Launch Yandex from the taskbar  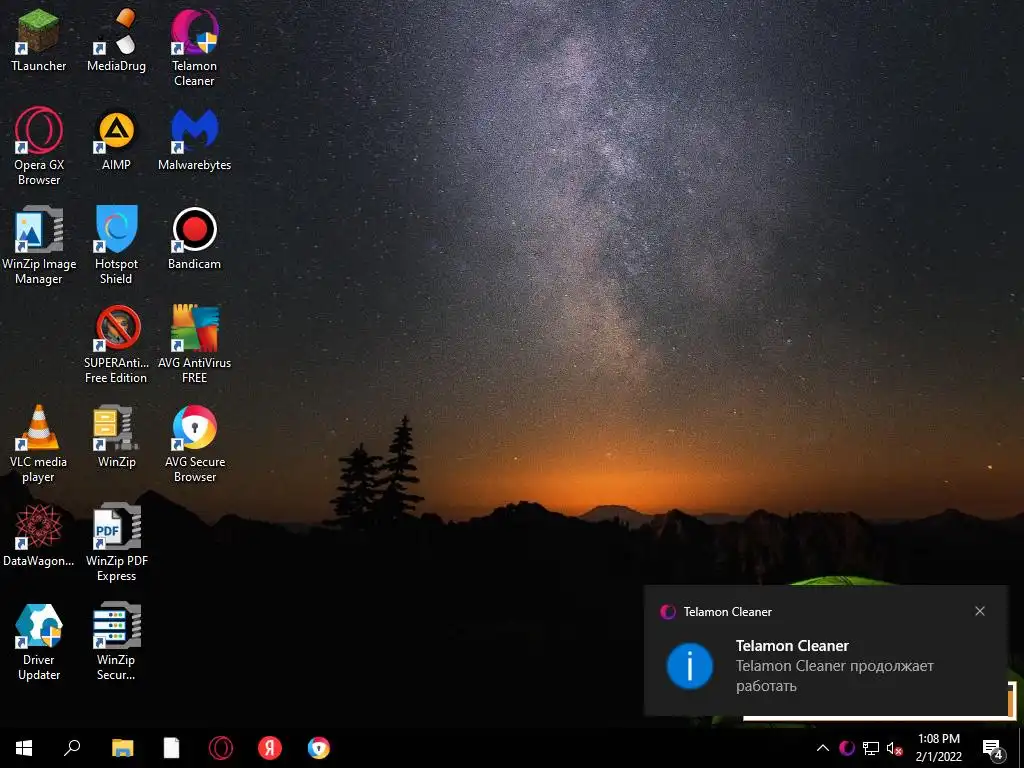click(x=270, y=748)
